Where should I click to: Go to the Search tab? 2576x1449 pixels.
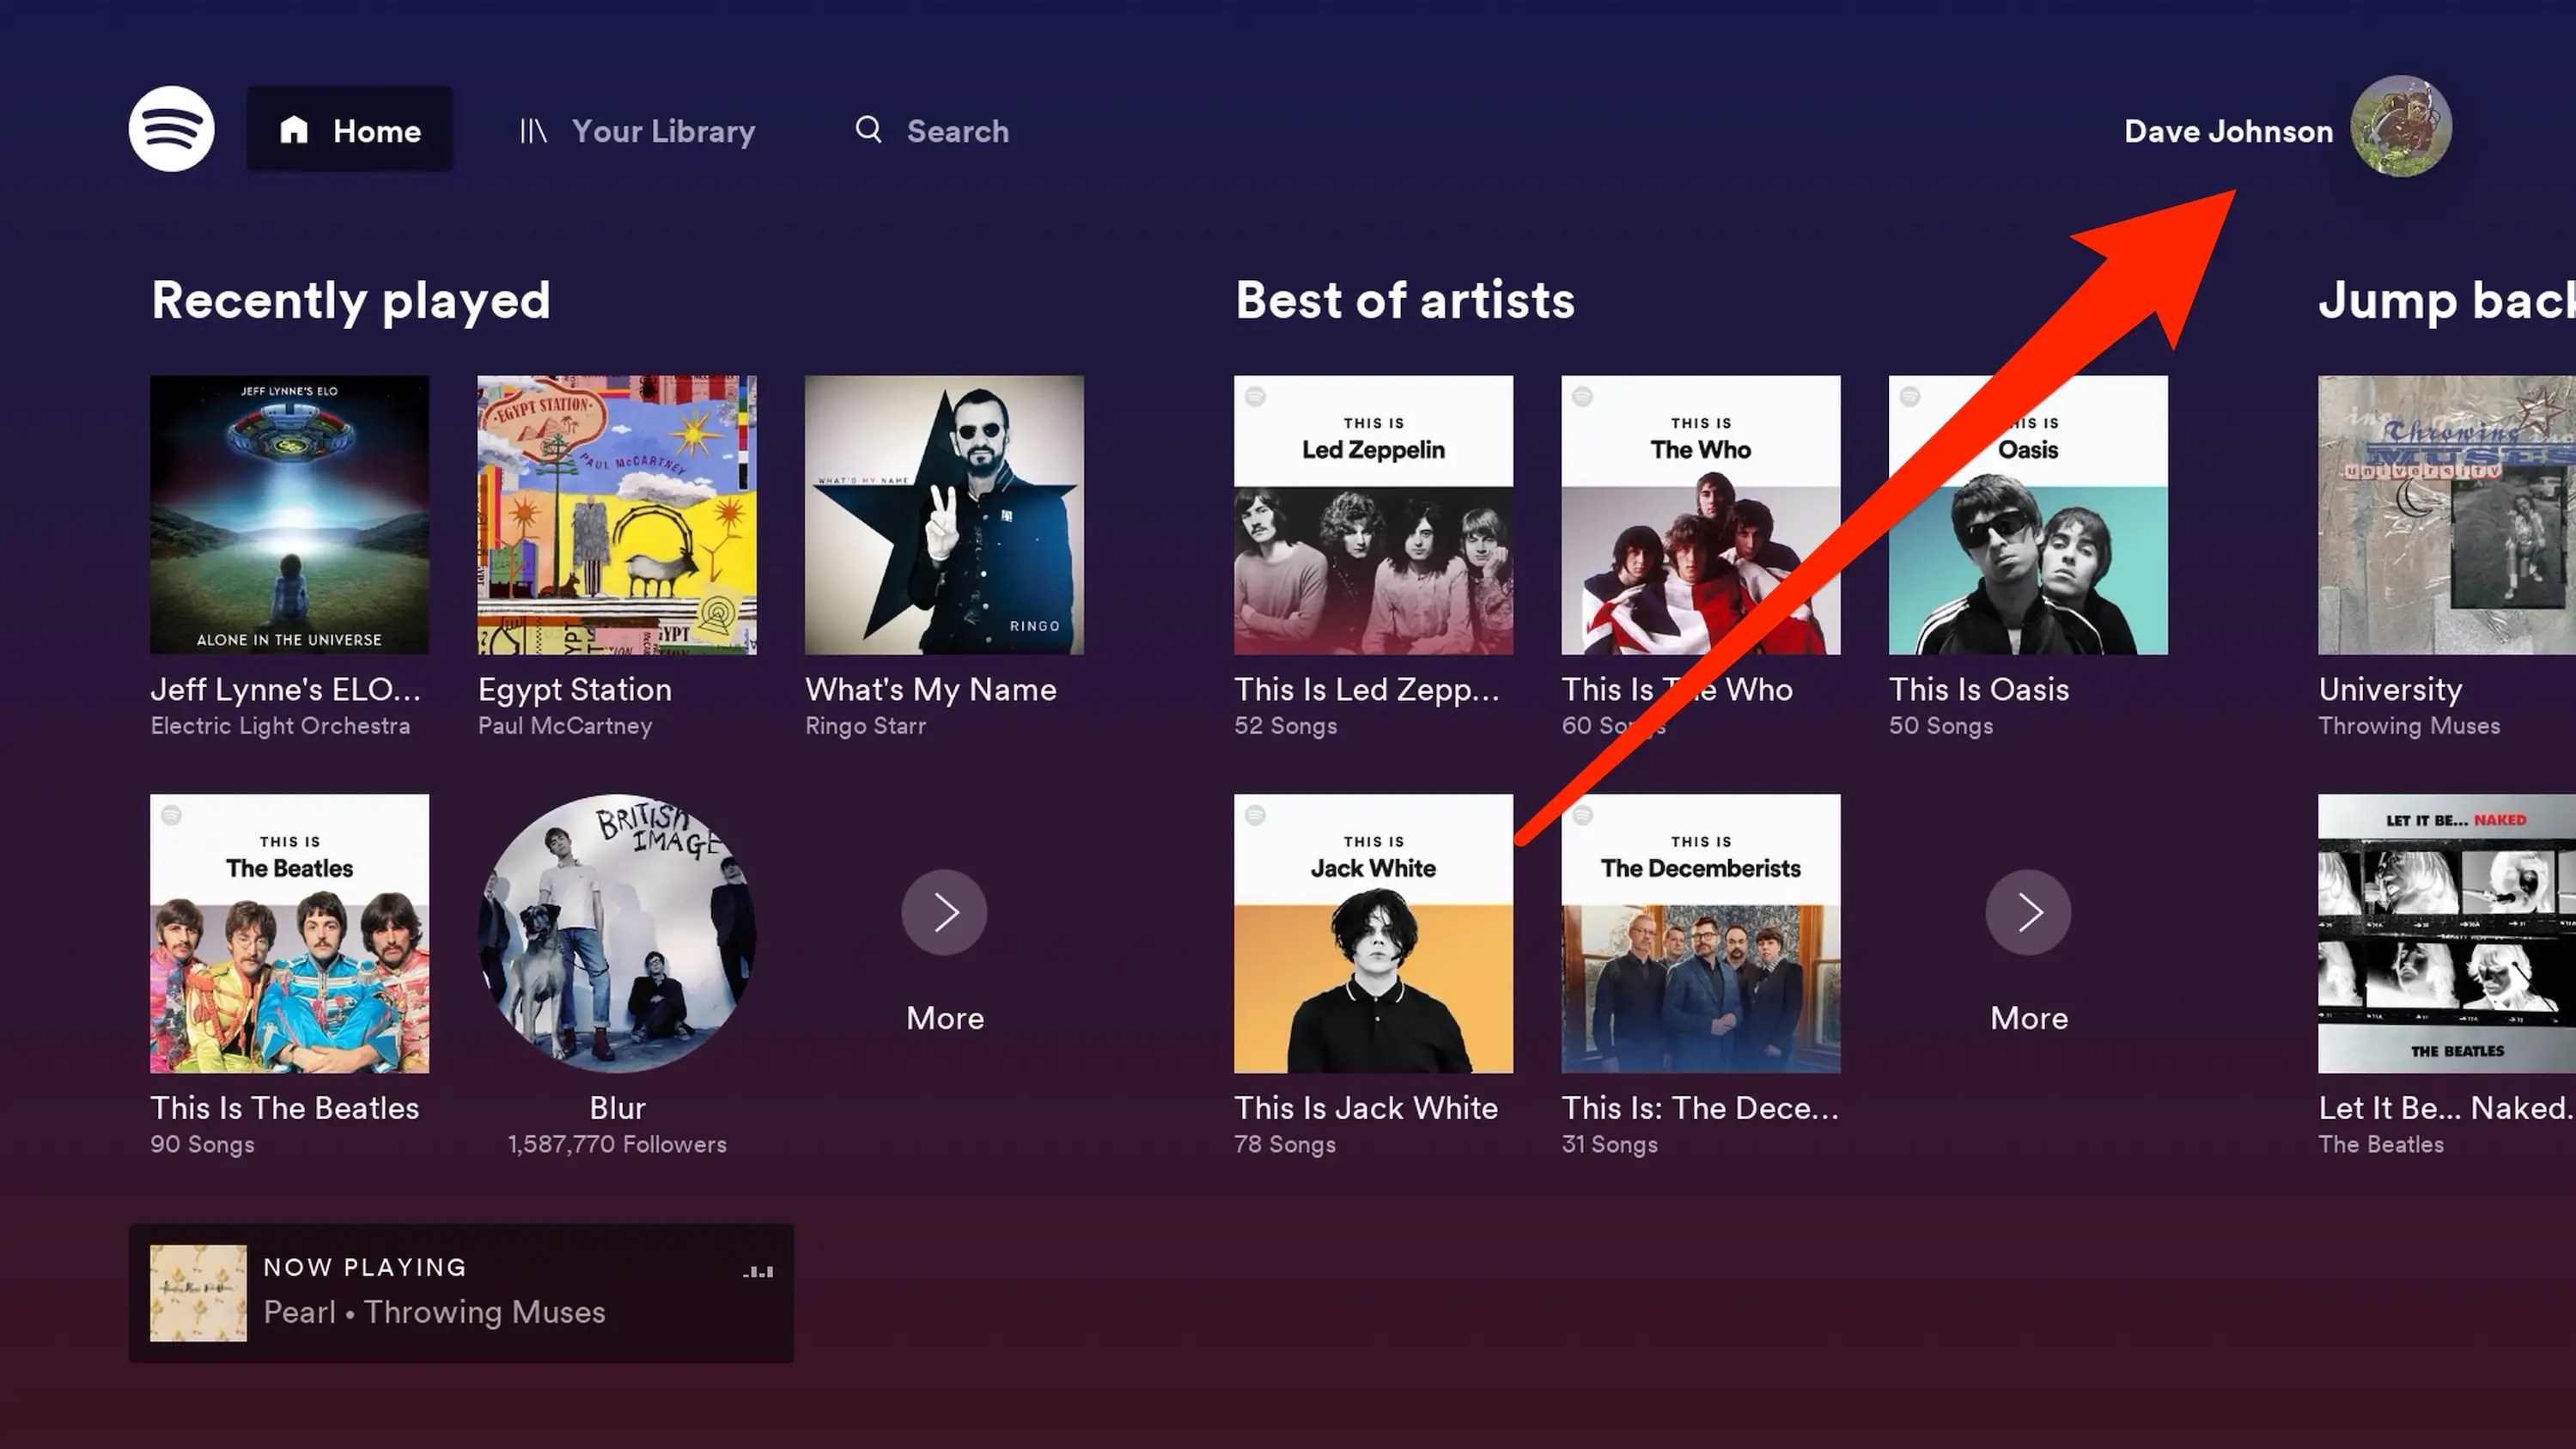(957, 131)
